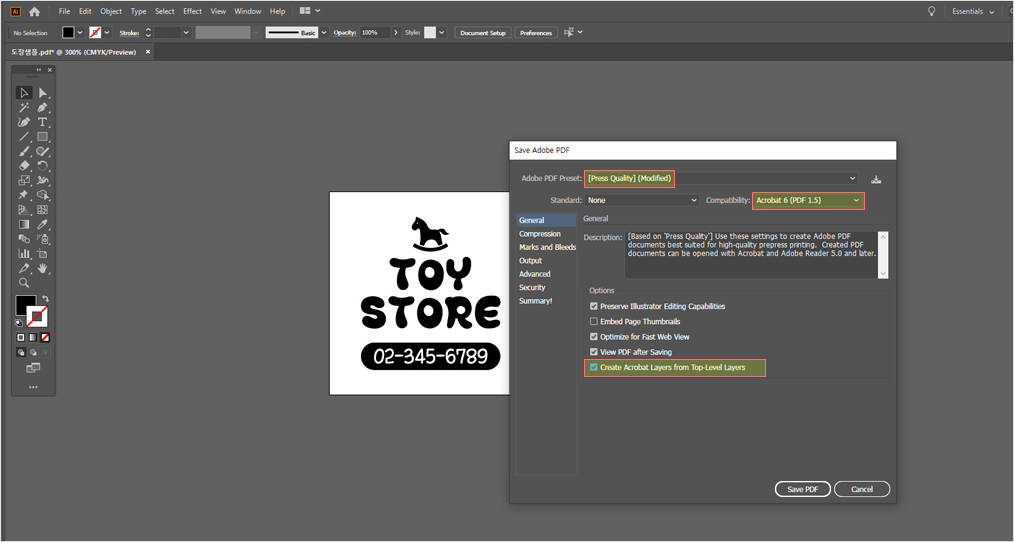
Task: Click the Change Screen Mode icon
Action: pos(33,368)
